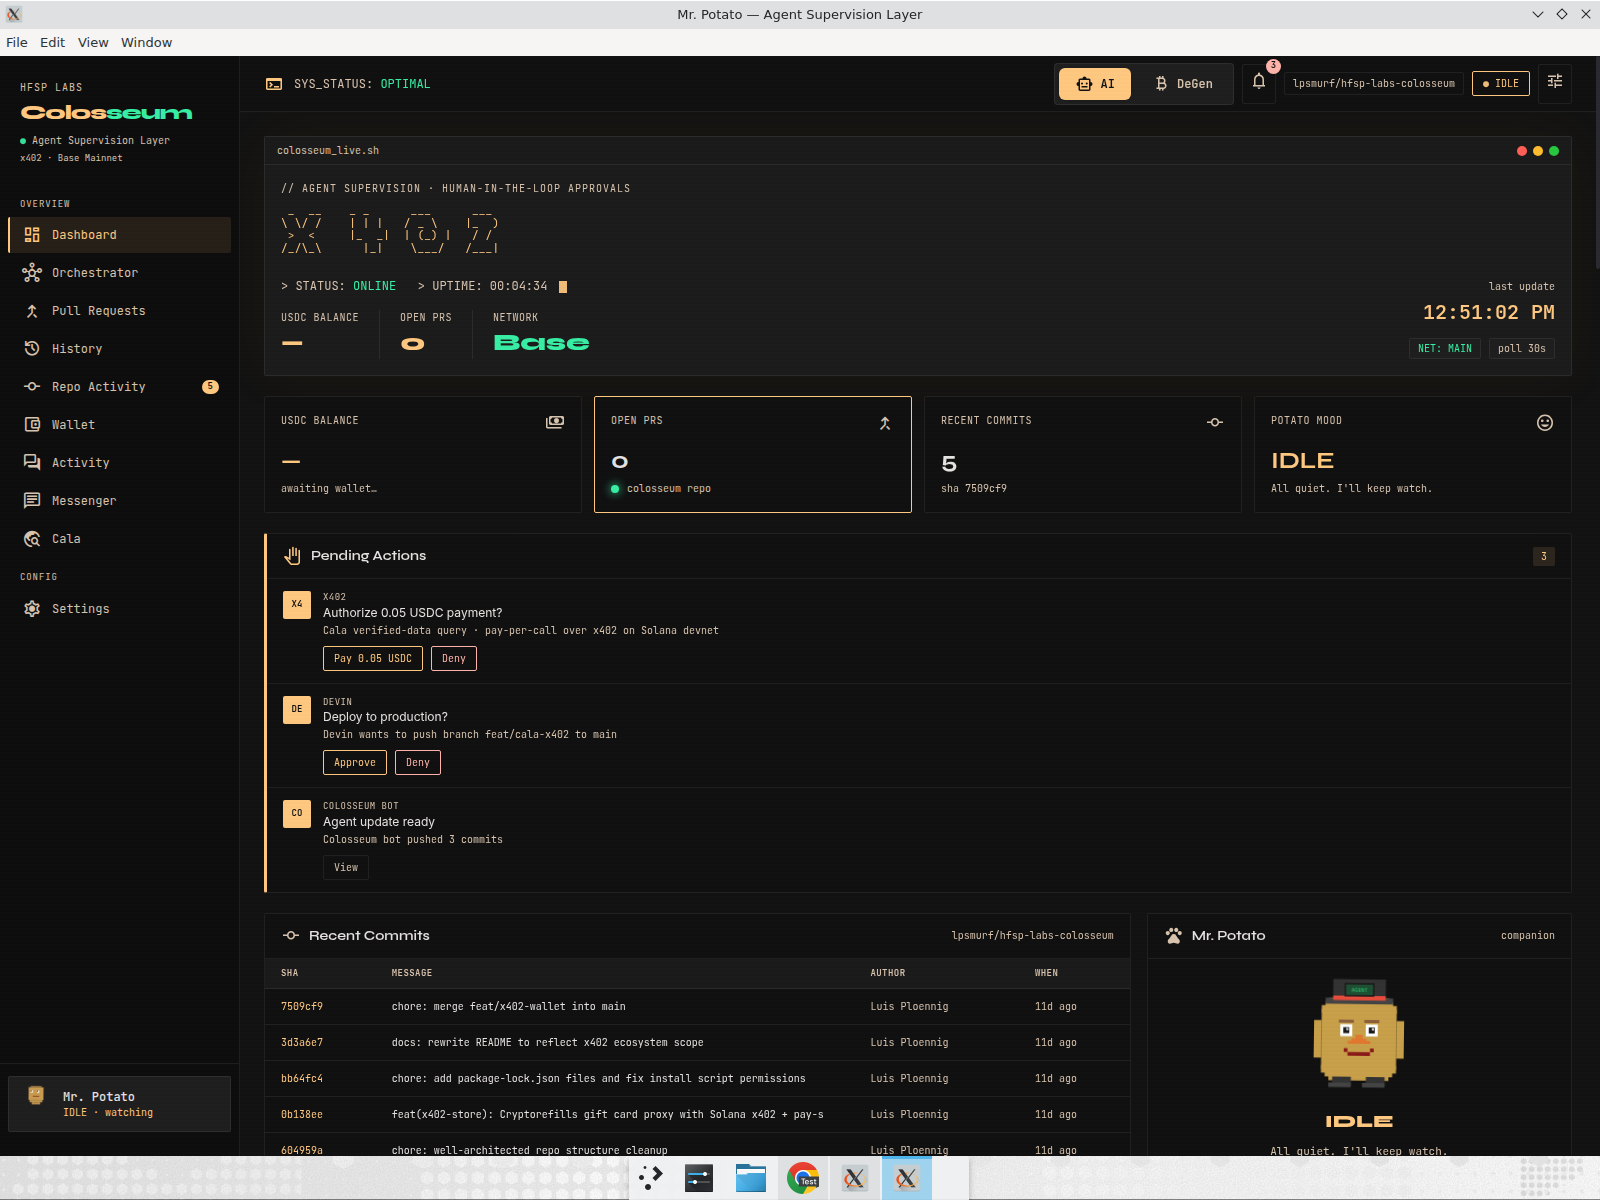Click commit SHA 7509cf9

(x=302, y=1007)
